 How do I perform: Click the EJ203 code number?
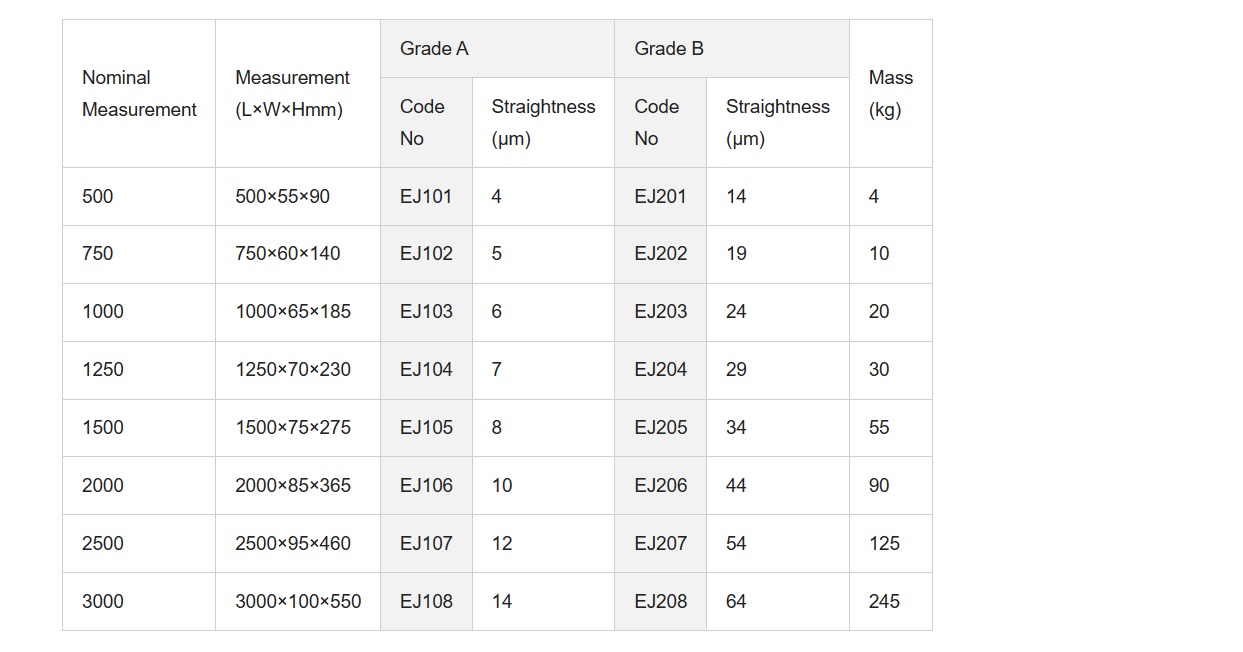pyautogui.click(x=661, y=312)
